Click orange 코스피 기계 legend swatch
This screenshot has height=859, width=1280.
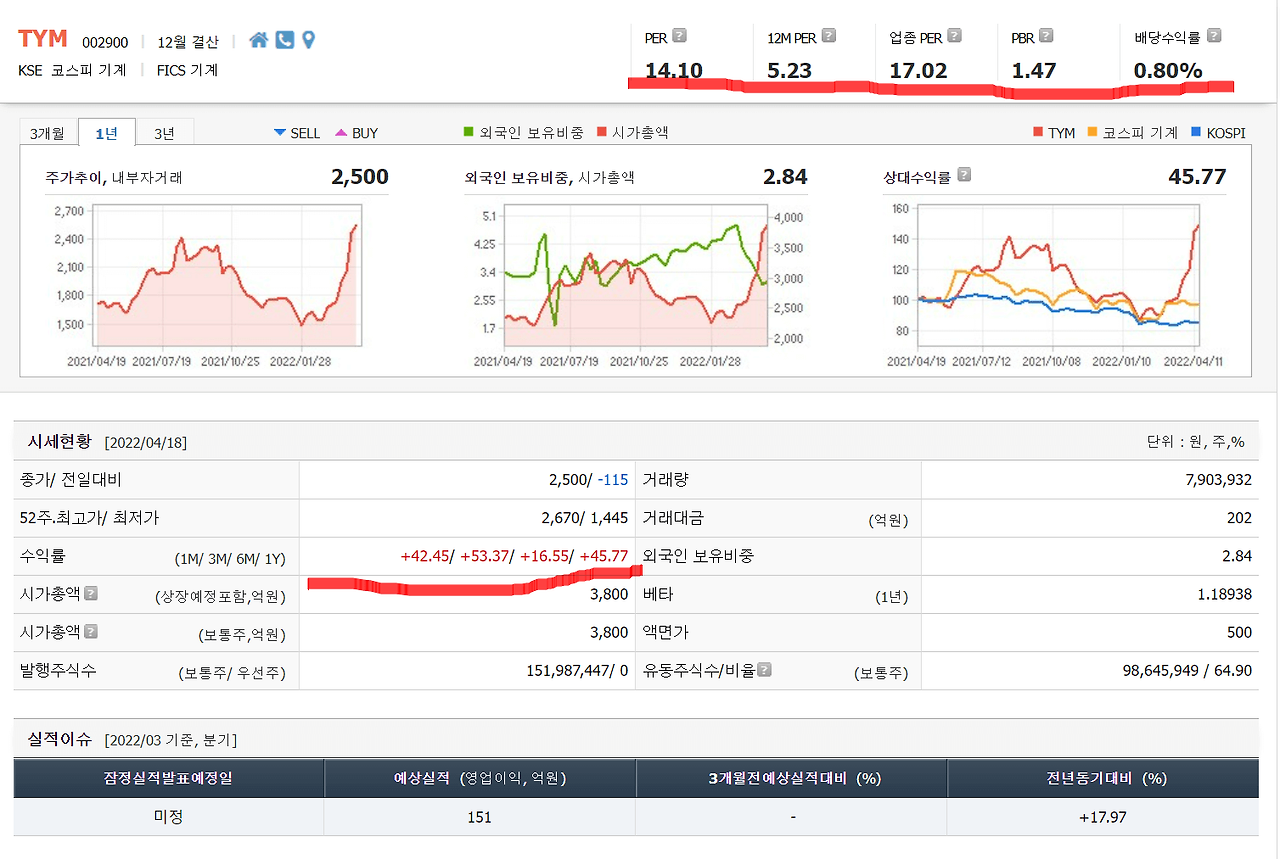pos(1092,132)
